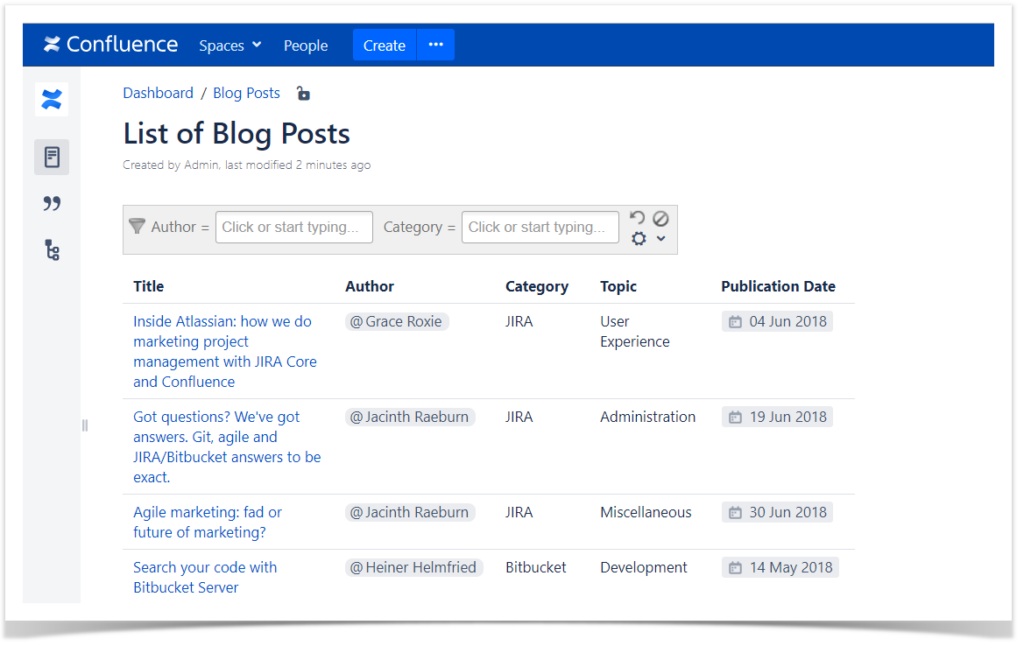This screenshot has height=646, width=1024.
Task: Navigate to Dashboard via the breadcrumb
Action: coord(157,92)
